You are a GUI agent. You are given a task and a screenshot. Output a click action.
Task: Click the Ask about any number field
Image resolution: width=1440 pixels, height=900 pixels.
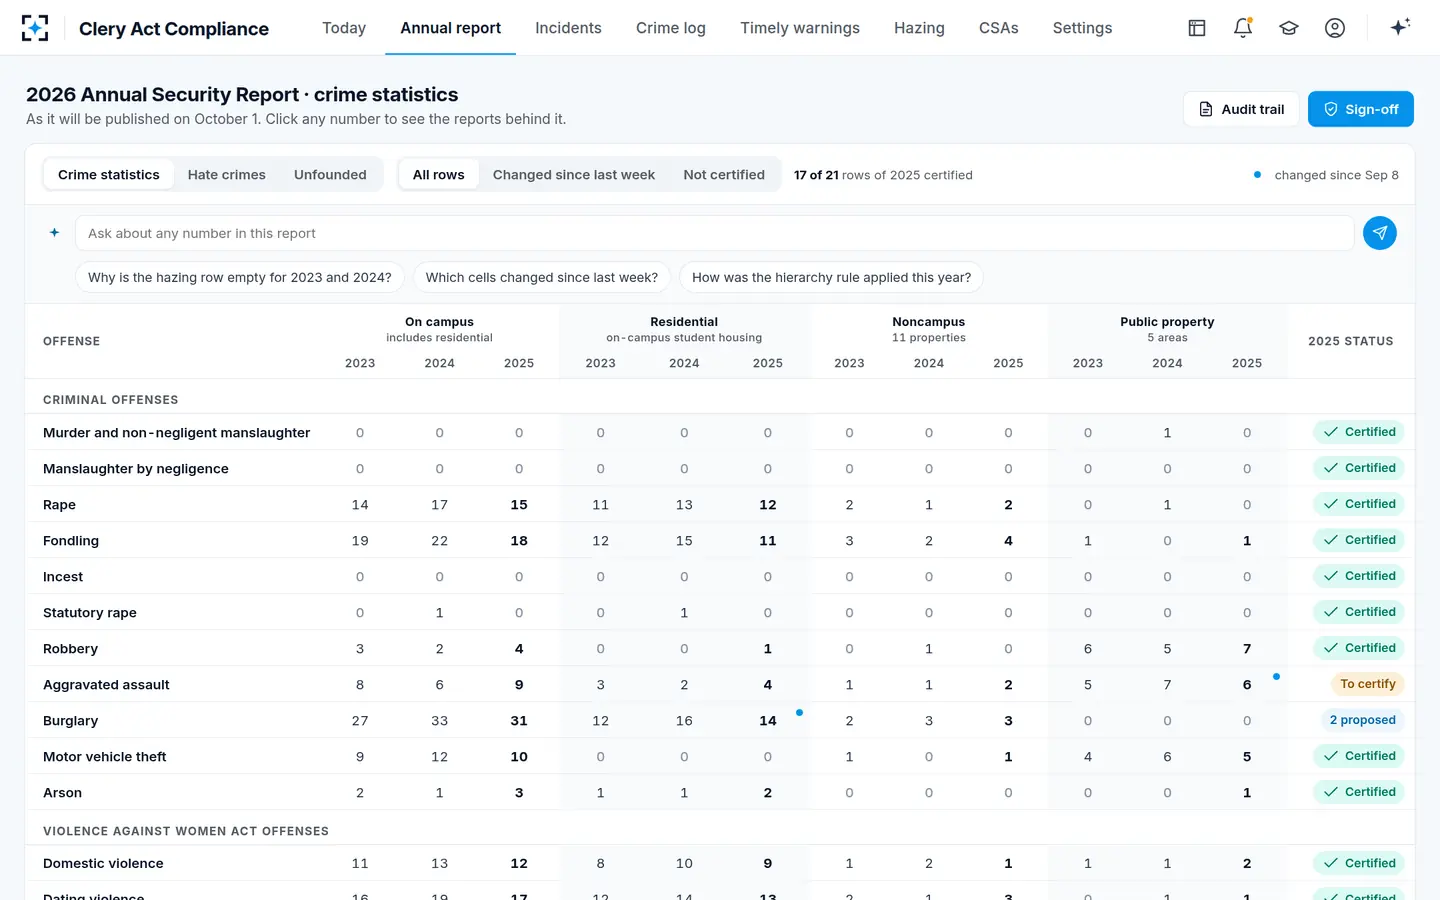715,233
